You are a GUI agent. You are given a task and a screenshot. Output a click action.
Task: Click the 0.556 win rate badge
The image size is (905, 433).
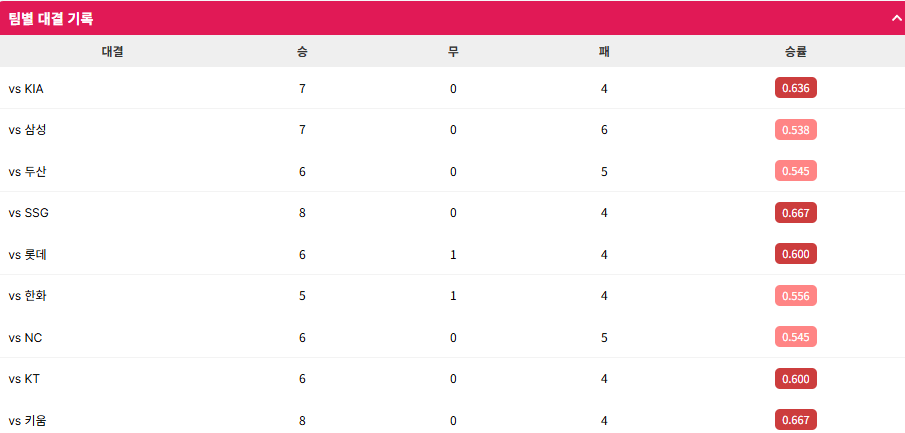(x=795, y=296)
